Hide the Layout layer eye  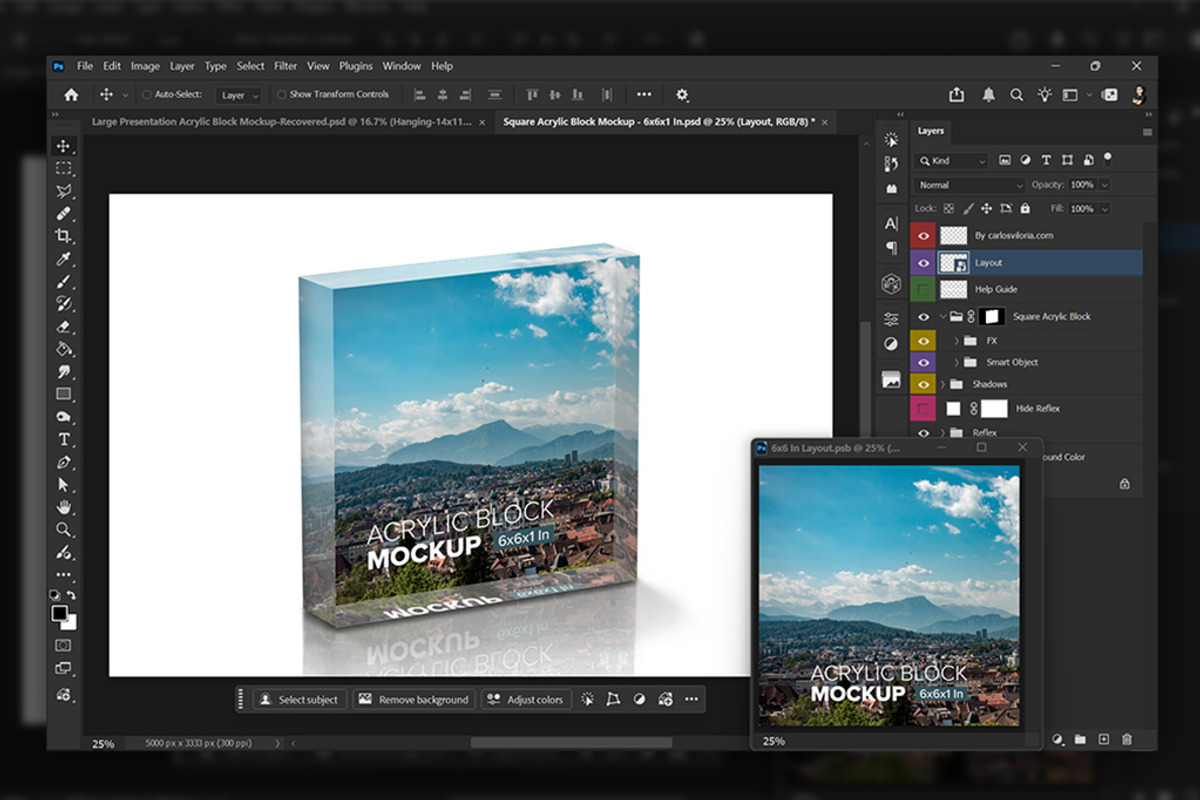(x=923, y=263)
